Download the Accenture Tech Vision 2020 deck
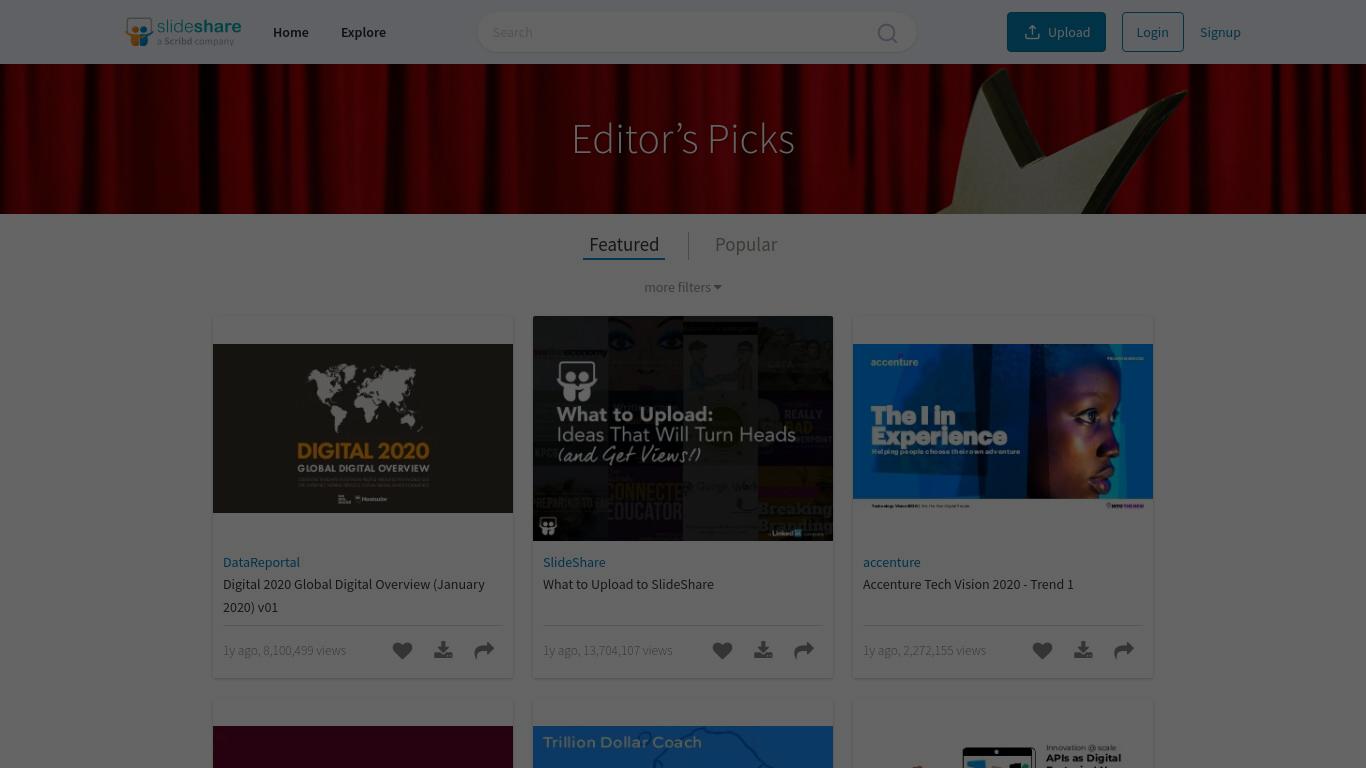Viewport: 1366px width, 768px height. click(1083, 651)
